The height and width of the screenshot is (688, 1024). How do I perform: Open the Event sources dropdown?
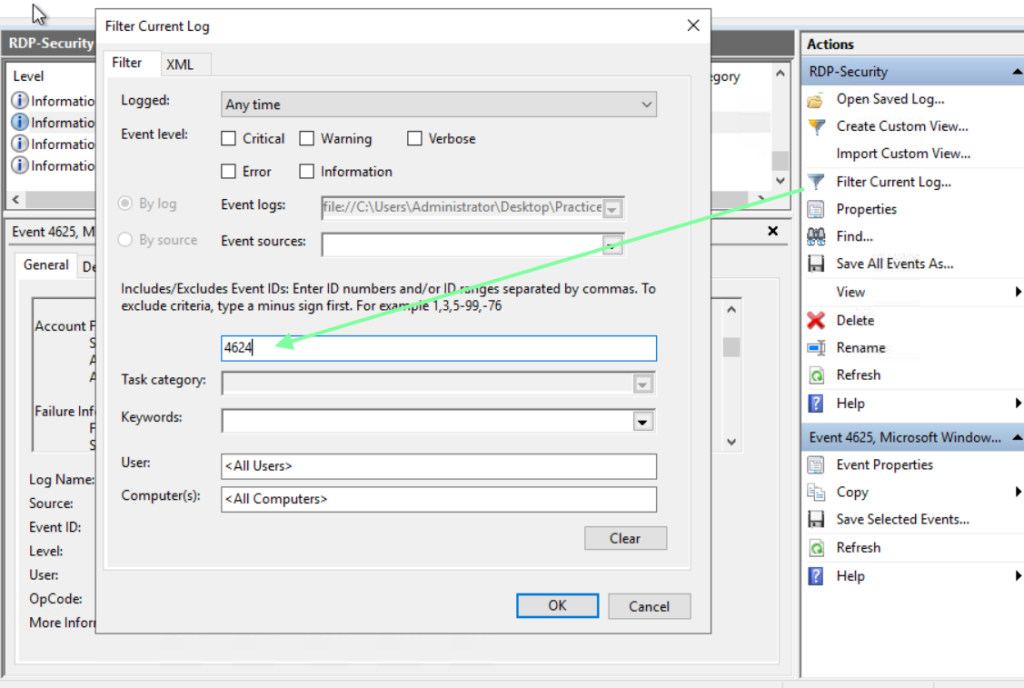612,244
